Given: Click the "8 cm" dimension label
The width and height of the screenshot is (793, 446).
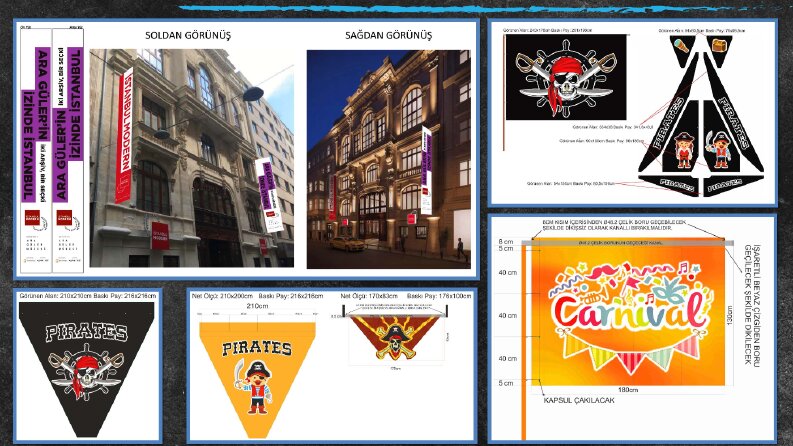Looking at the screenshot, I should [x=506, y=242].
